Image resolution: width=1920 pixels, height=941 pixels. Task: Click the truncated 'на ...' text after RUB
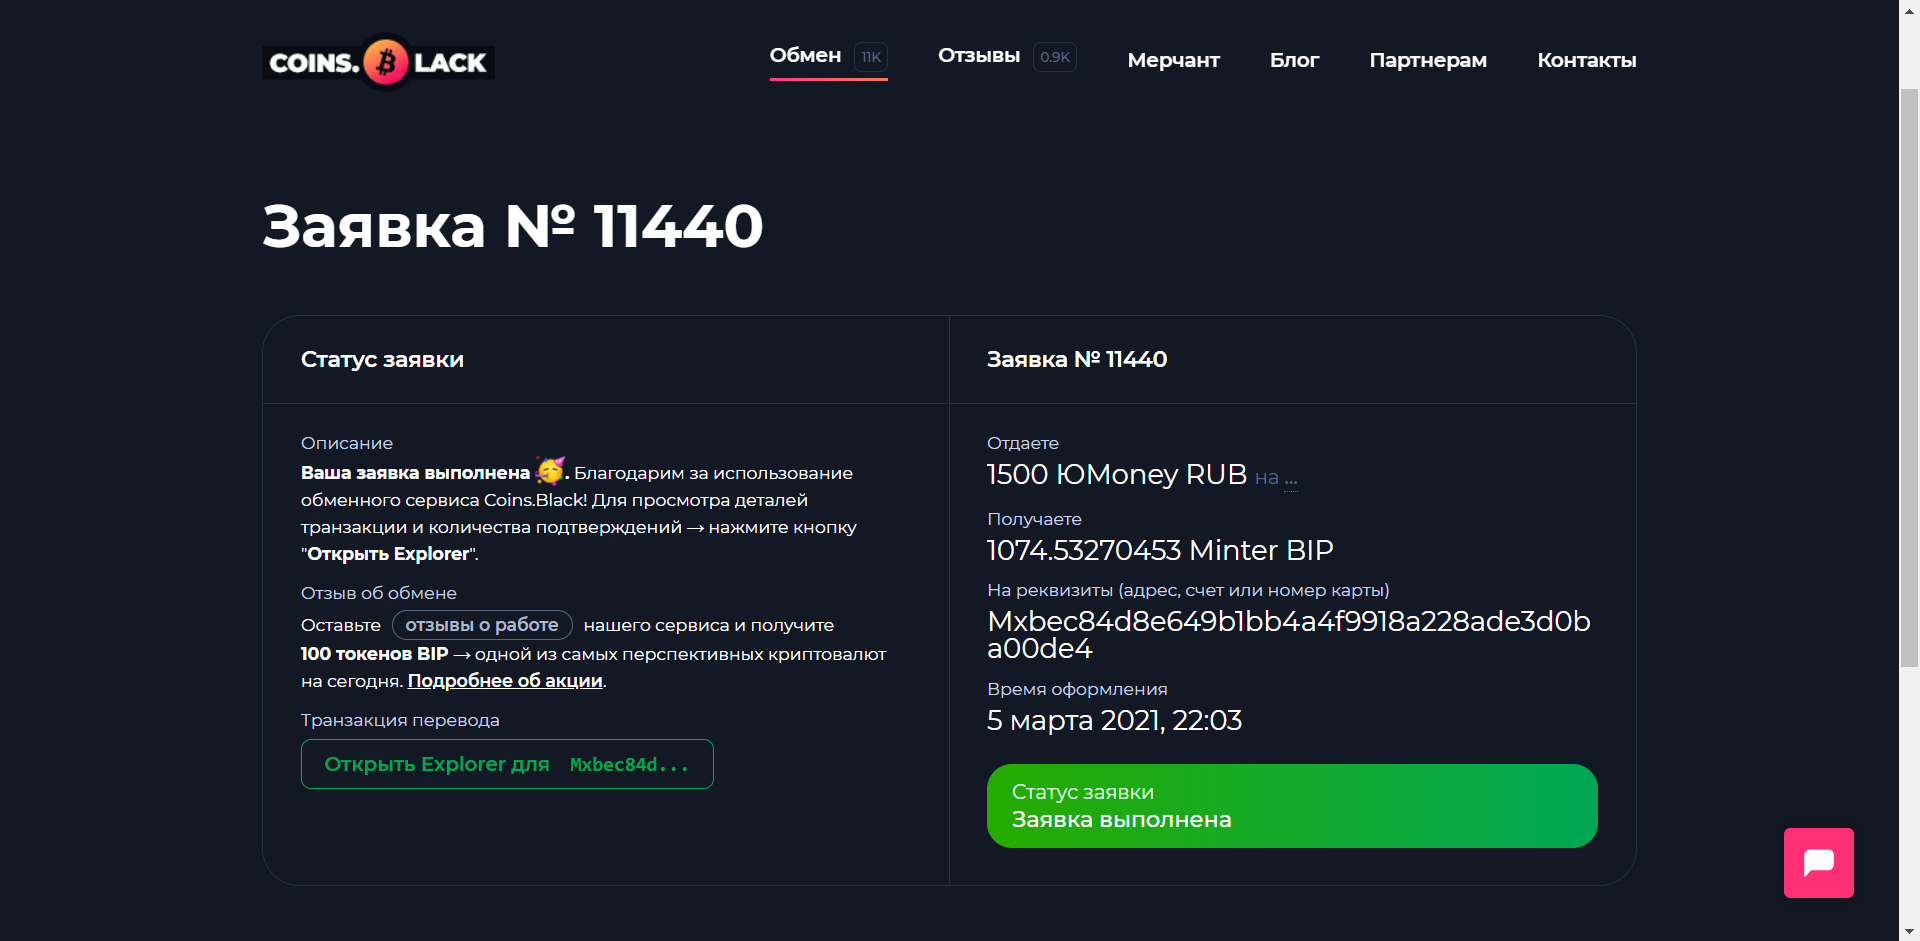(x=1276, y=478)
